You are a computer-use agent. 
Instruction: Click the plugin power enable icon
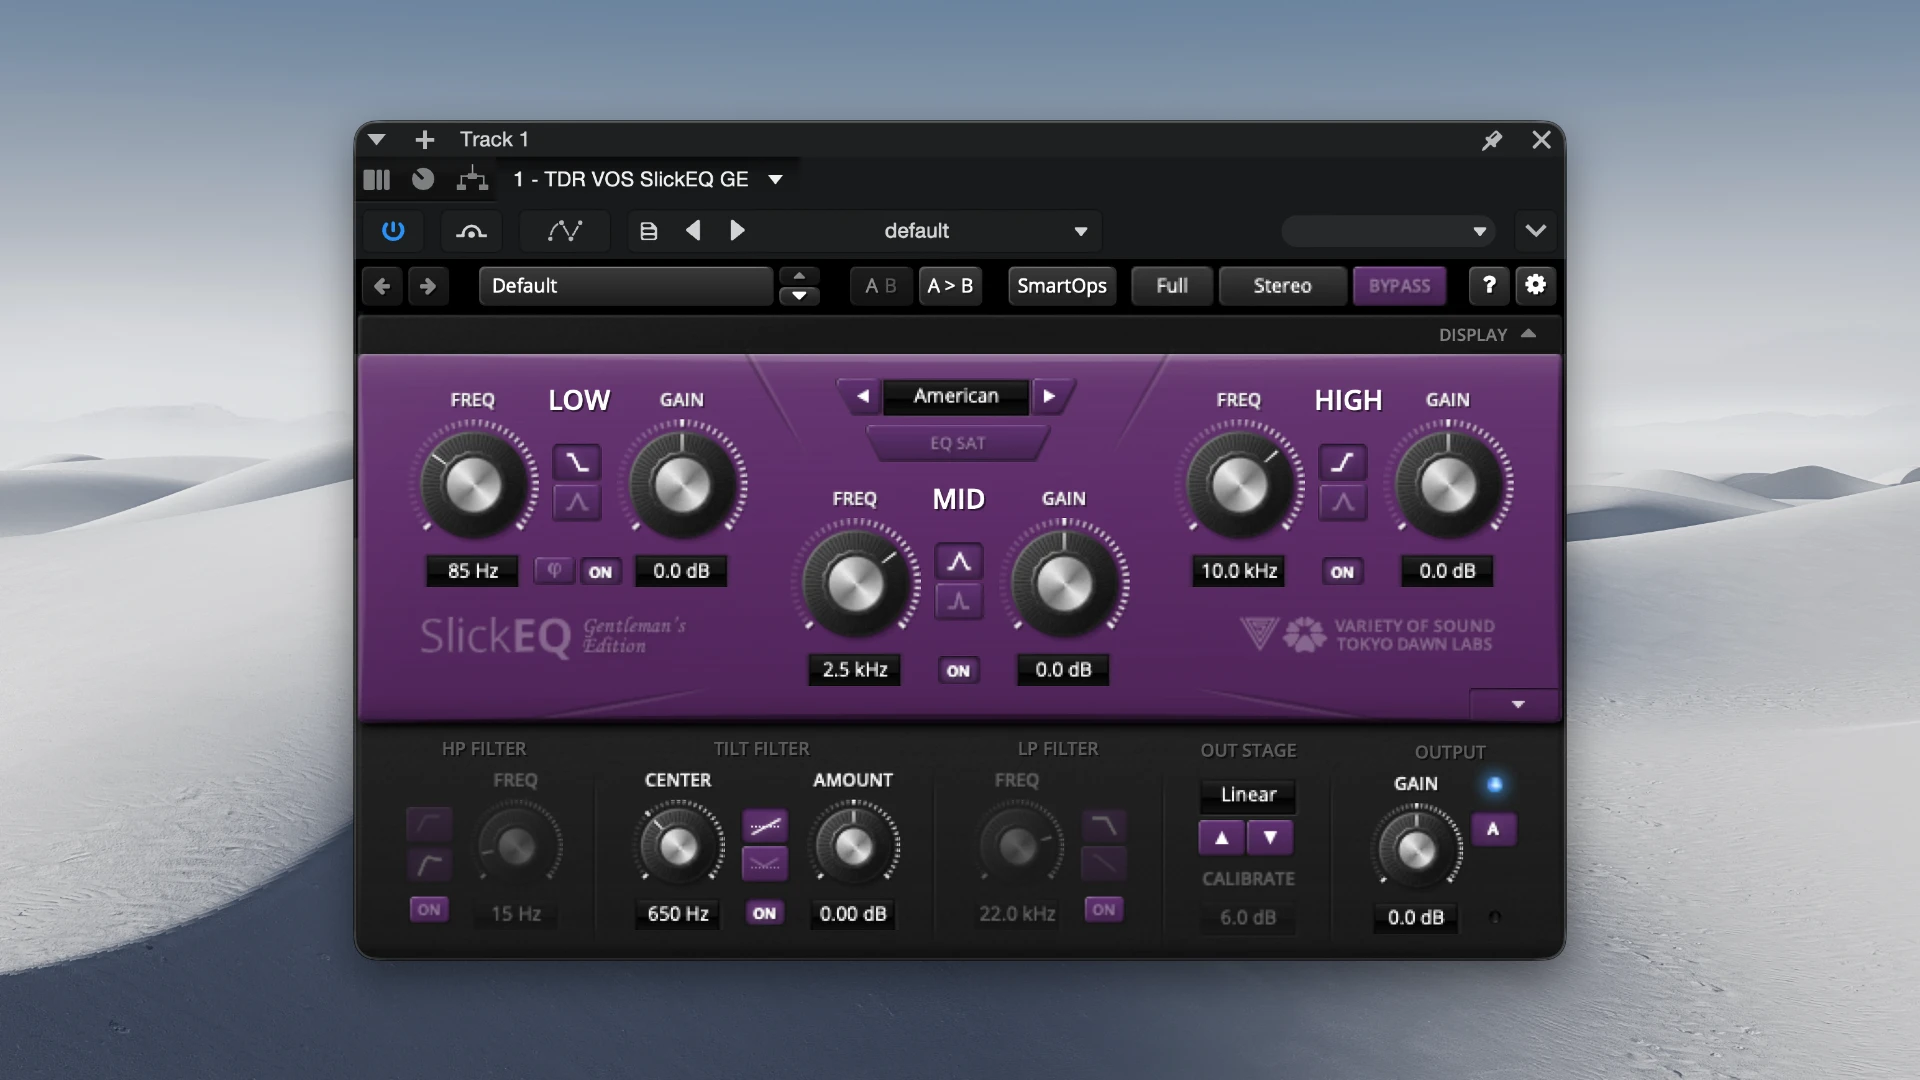[393, 231]
